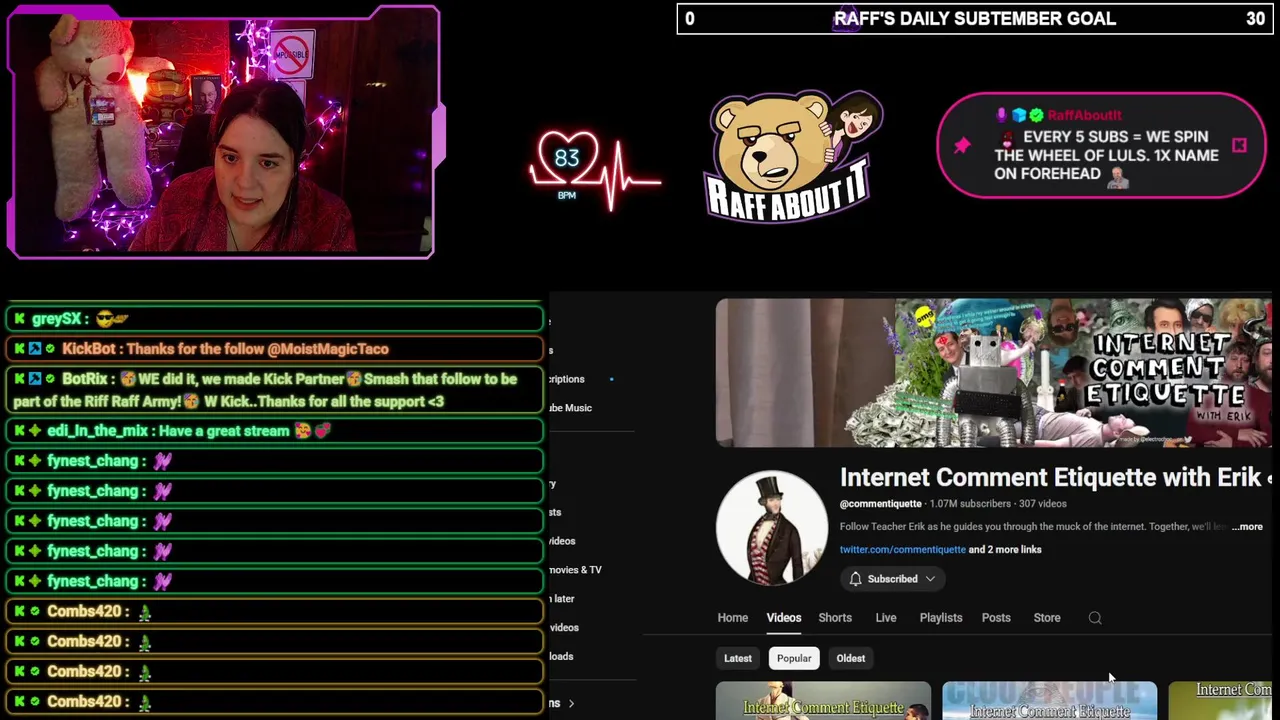Open the Subscriptions item in the sidebar

tap(567, 379)
